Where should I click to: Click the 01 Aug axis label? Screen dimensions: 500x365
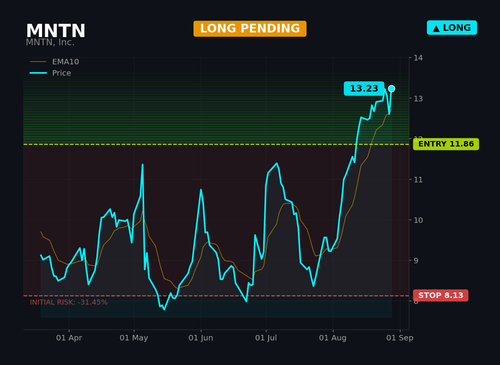coord(333,338)
